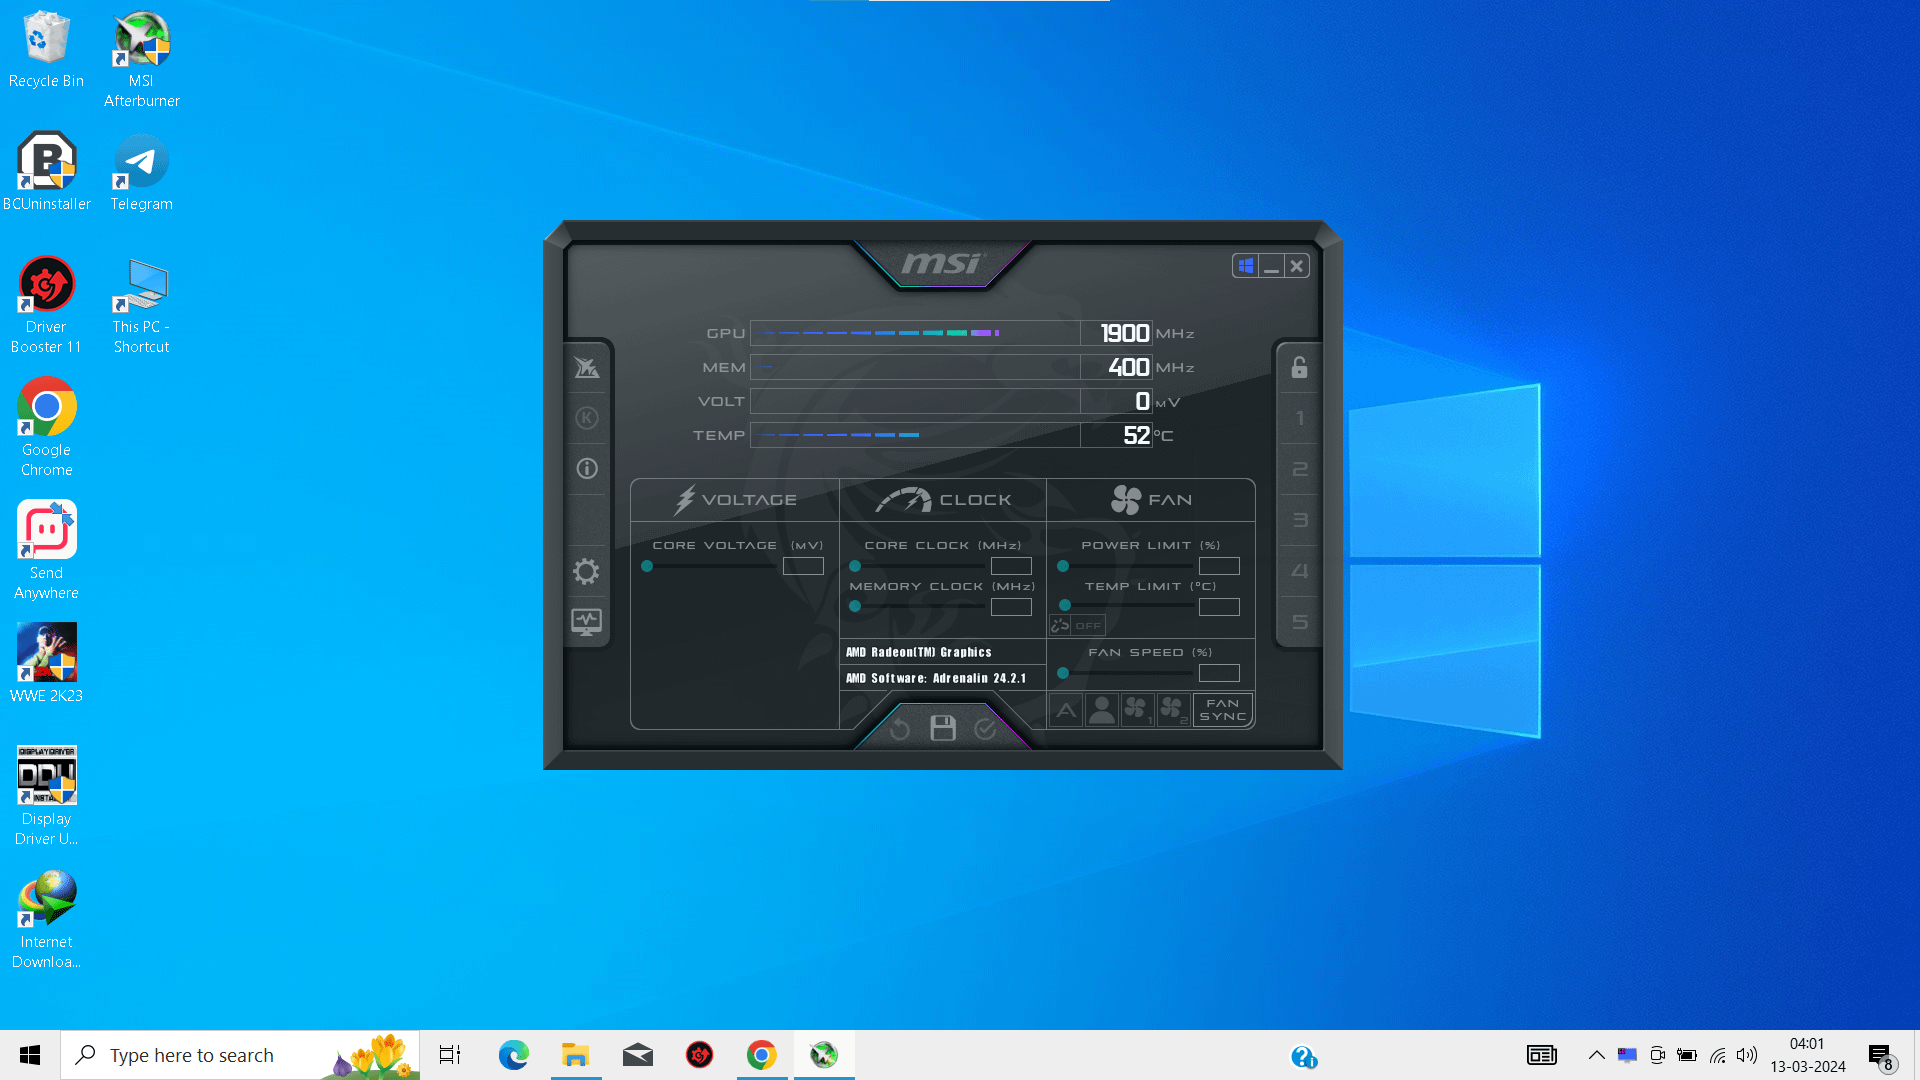This screenshot has height=1080, width=1920.
Task: Select profile slot 4
Action: pyautogui.click(x=1300, y=571)
